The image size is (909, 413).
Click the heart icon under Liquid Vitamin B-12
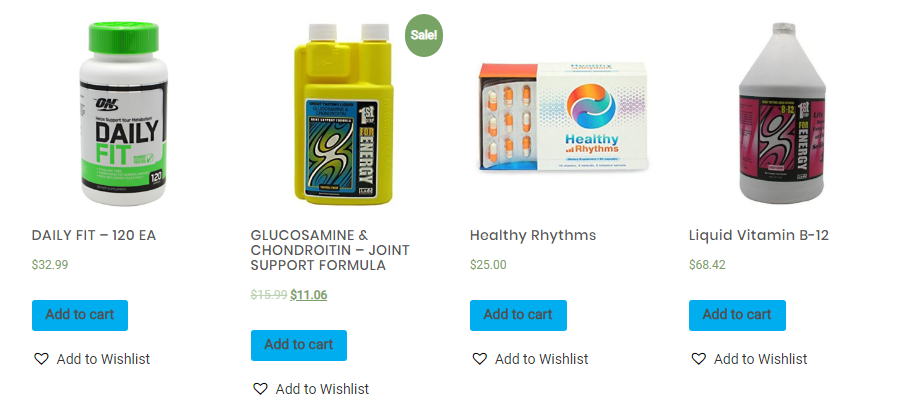click(699, 359)
